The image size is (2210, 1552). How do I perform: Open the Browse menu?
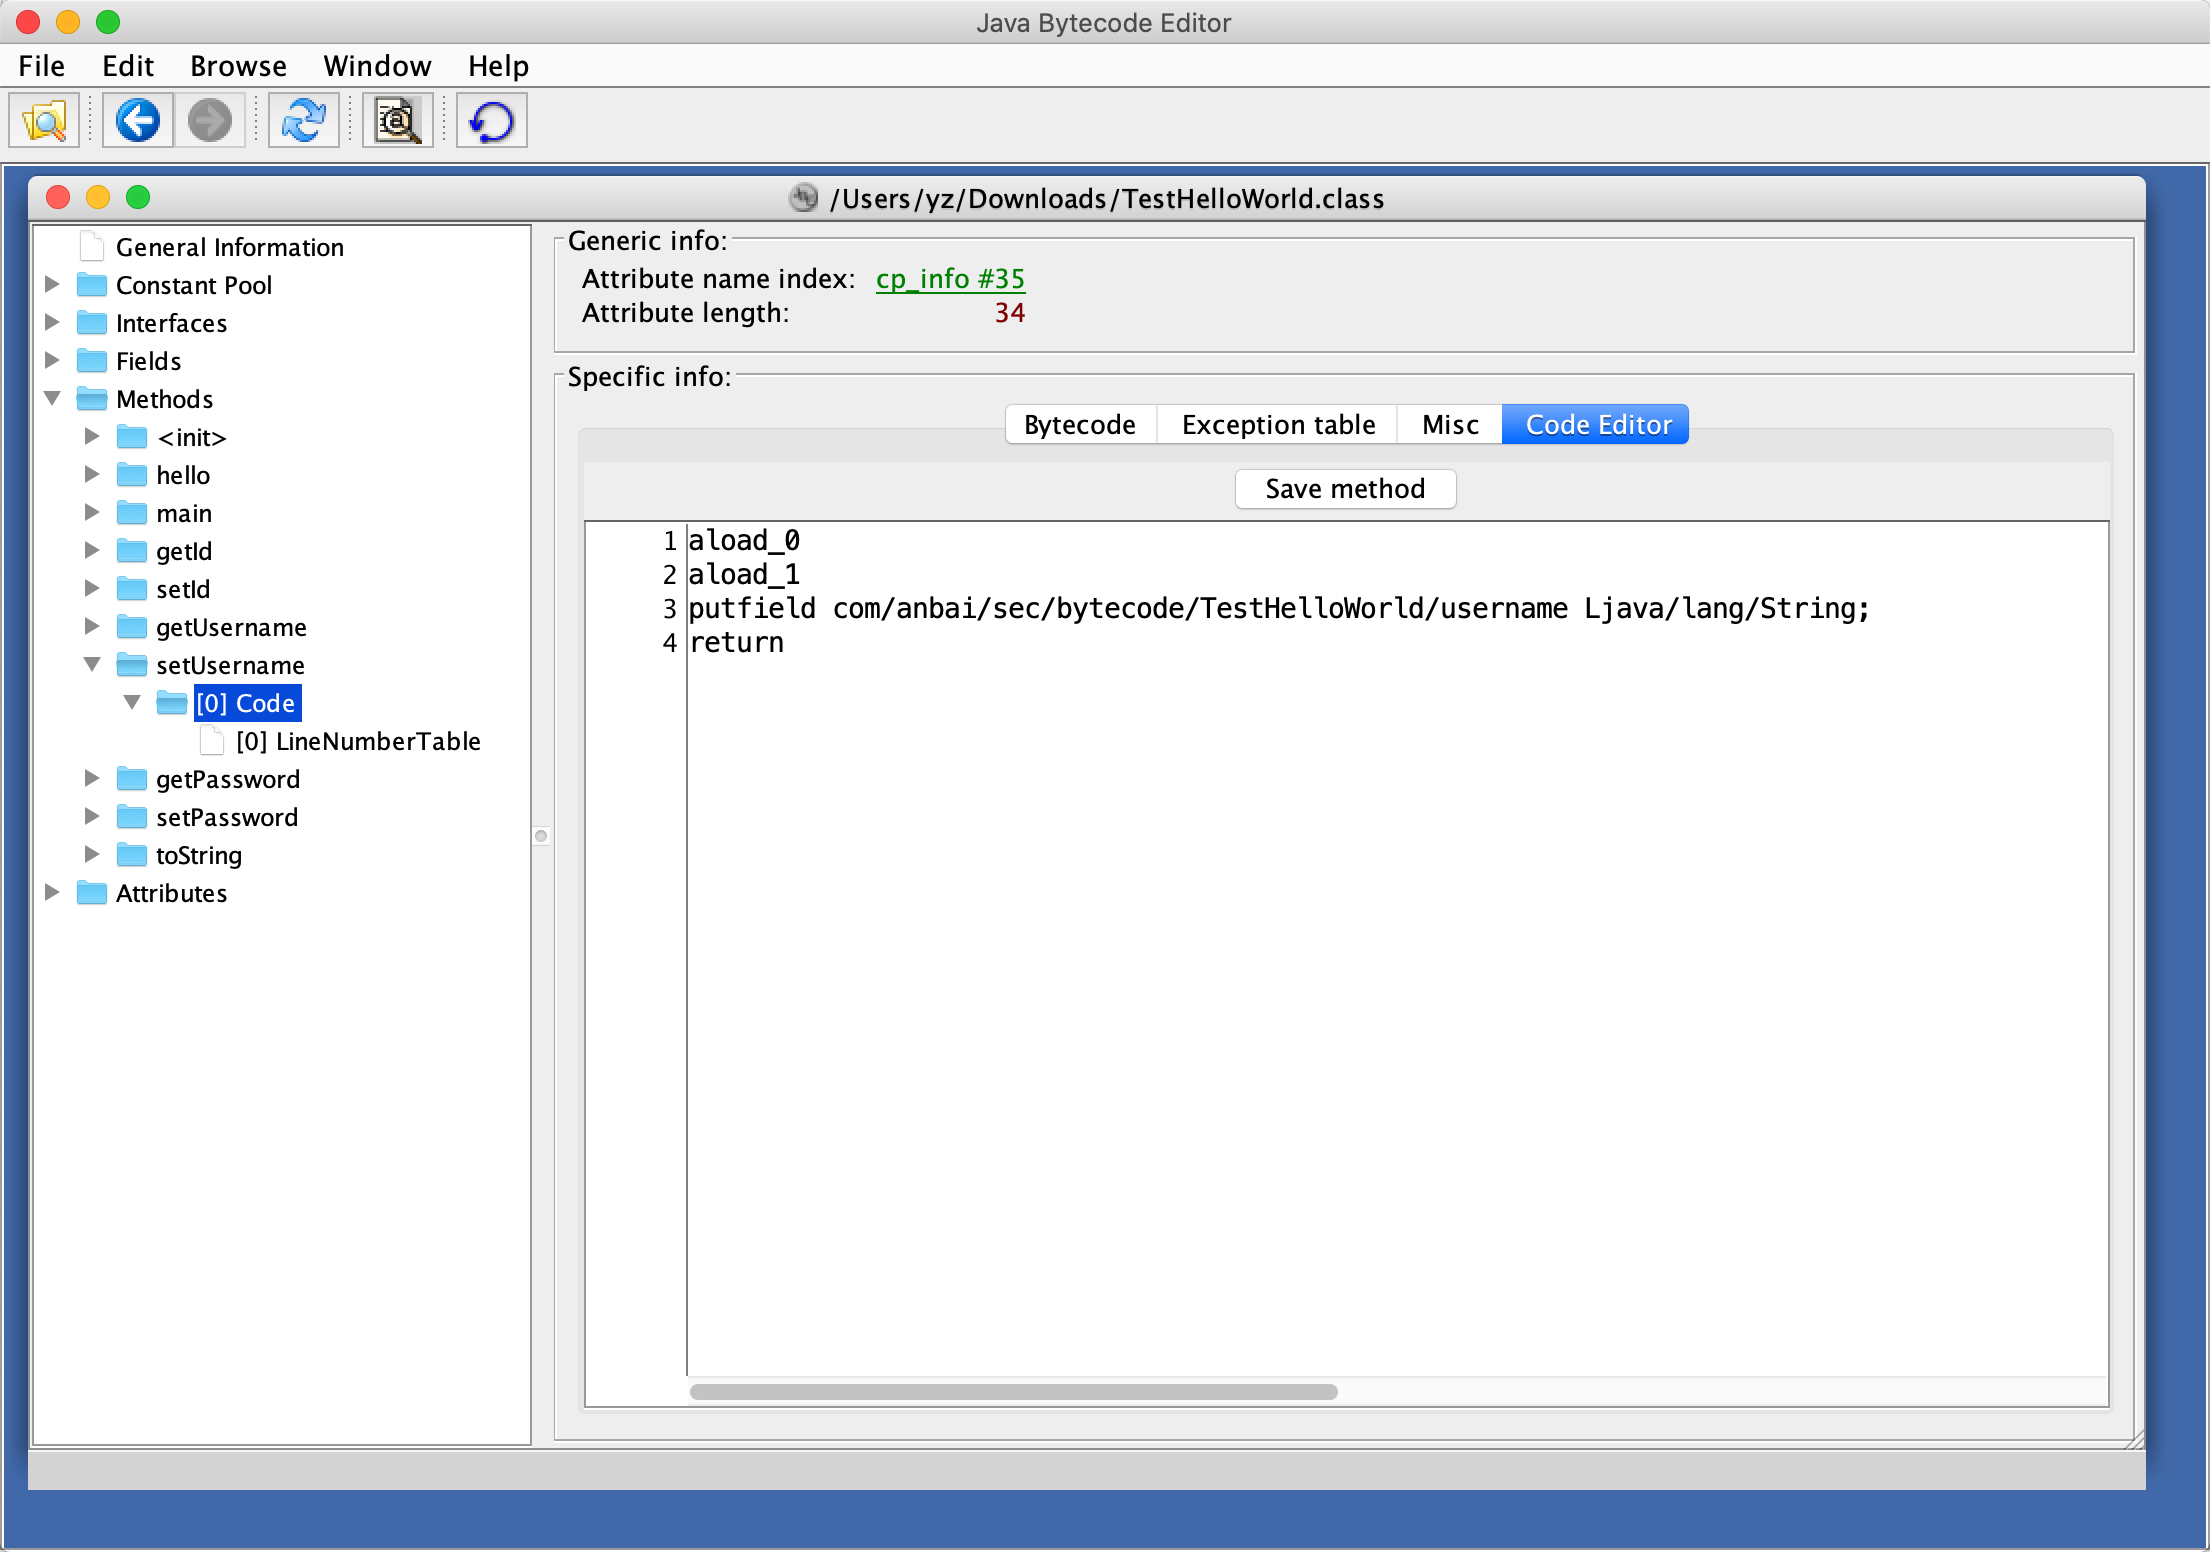(x=238, y=66)
